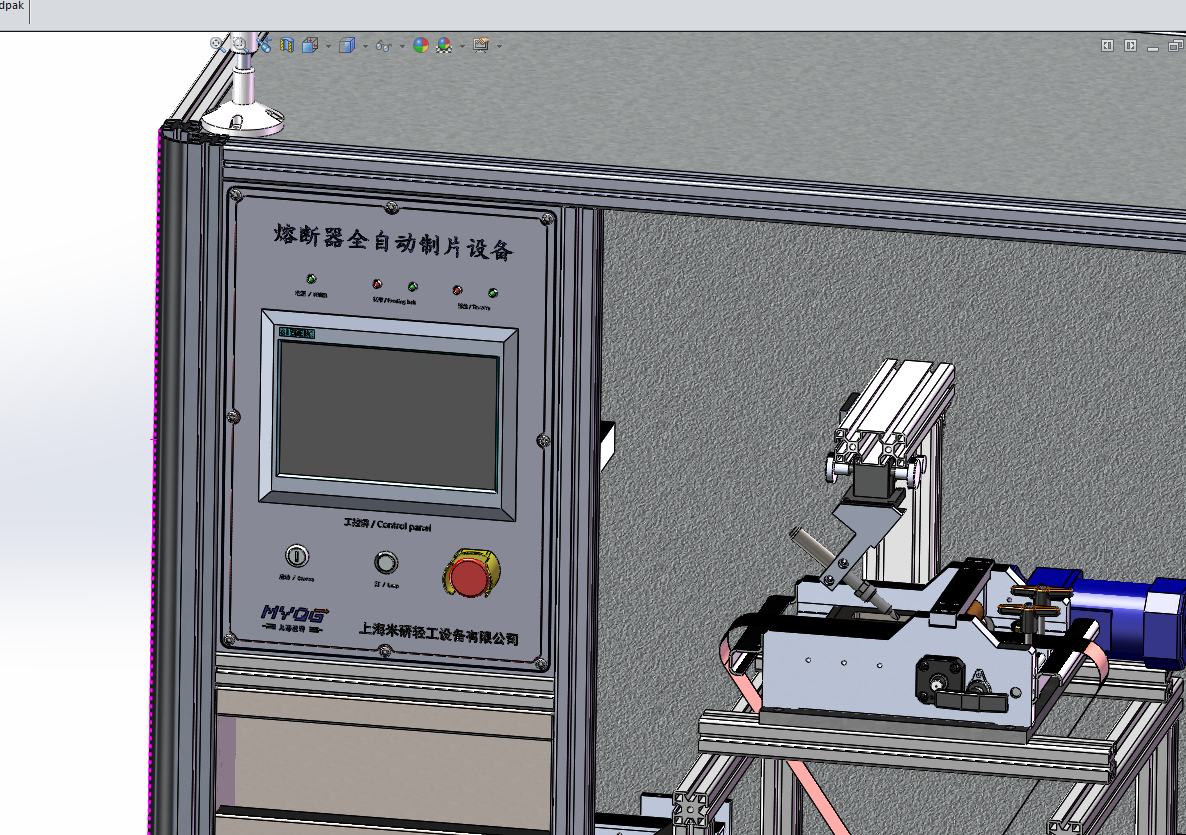Click the collapse left panel button
Image resolution: width=1186 pixels, height=835 pixels.
1107,45
